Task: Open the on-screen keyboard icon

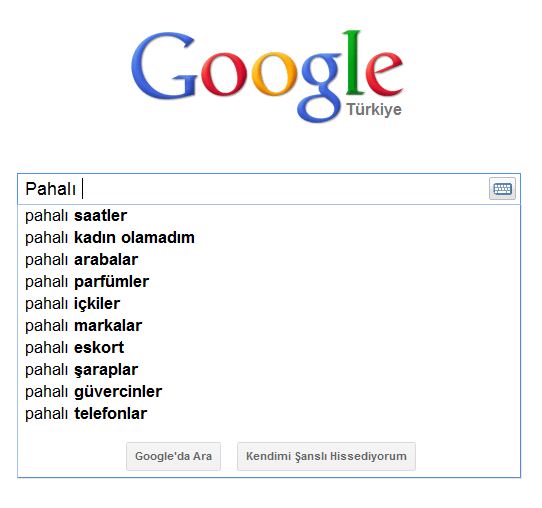Action: [x=502, y=189]
